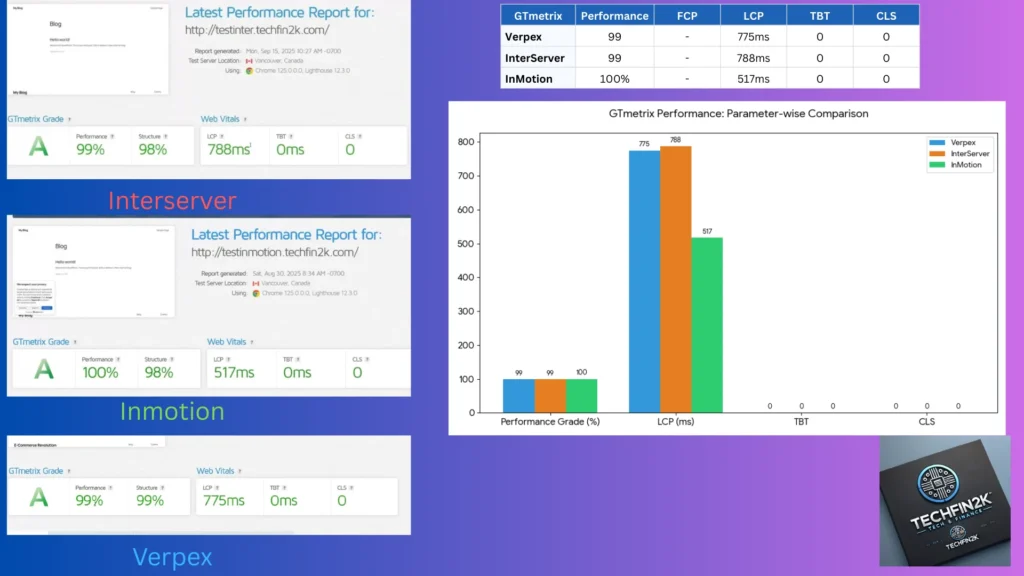Click Verpex row label in table
This screenshot has width=1024, height=576.
click(523, 37)
